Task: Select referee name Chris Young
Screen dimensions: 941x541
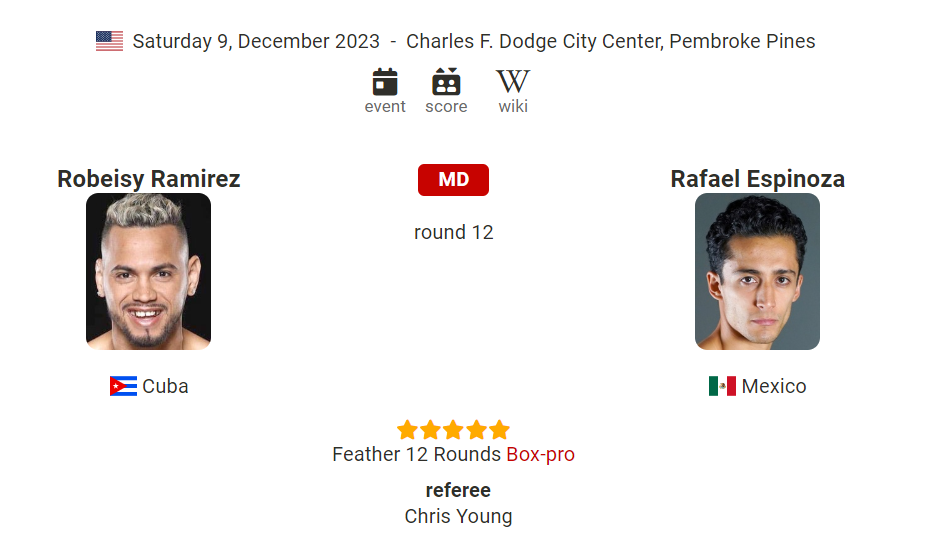Action: (x=458, y=516)
